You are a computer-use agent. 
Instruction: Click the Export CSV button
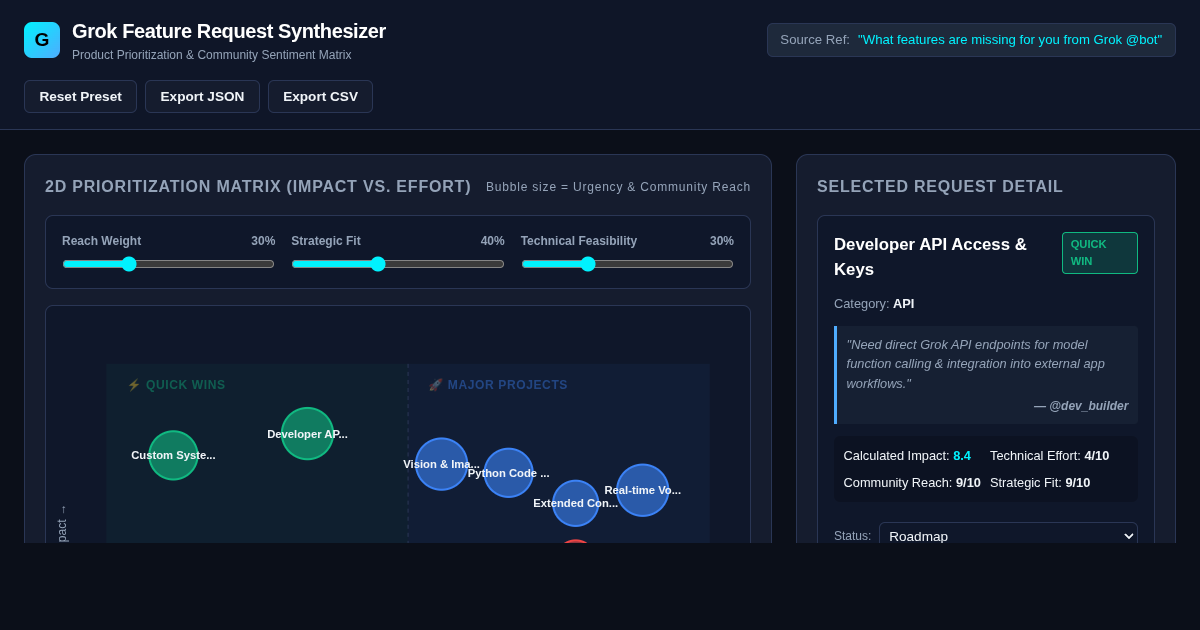coord(320,96)
